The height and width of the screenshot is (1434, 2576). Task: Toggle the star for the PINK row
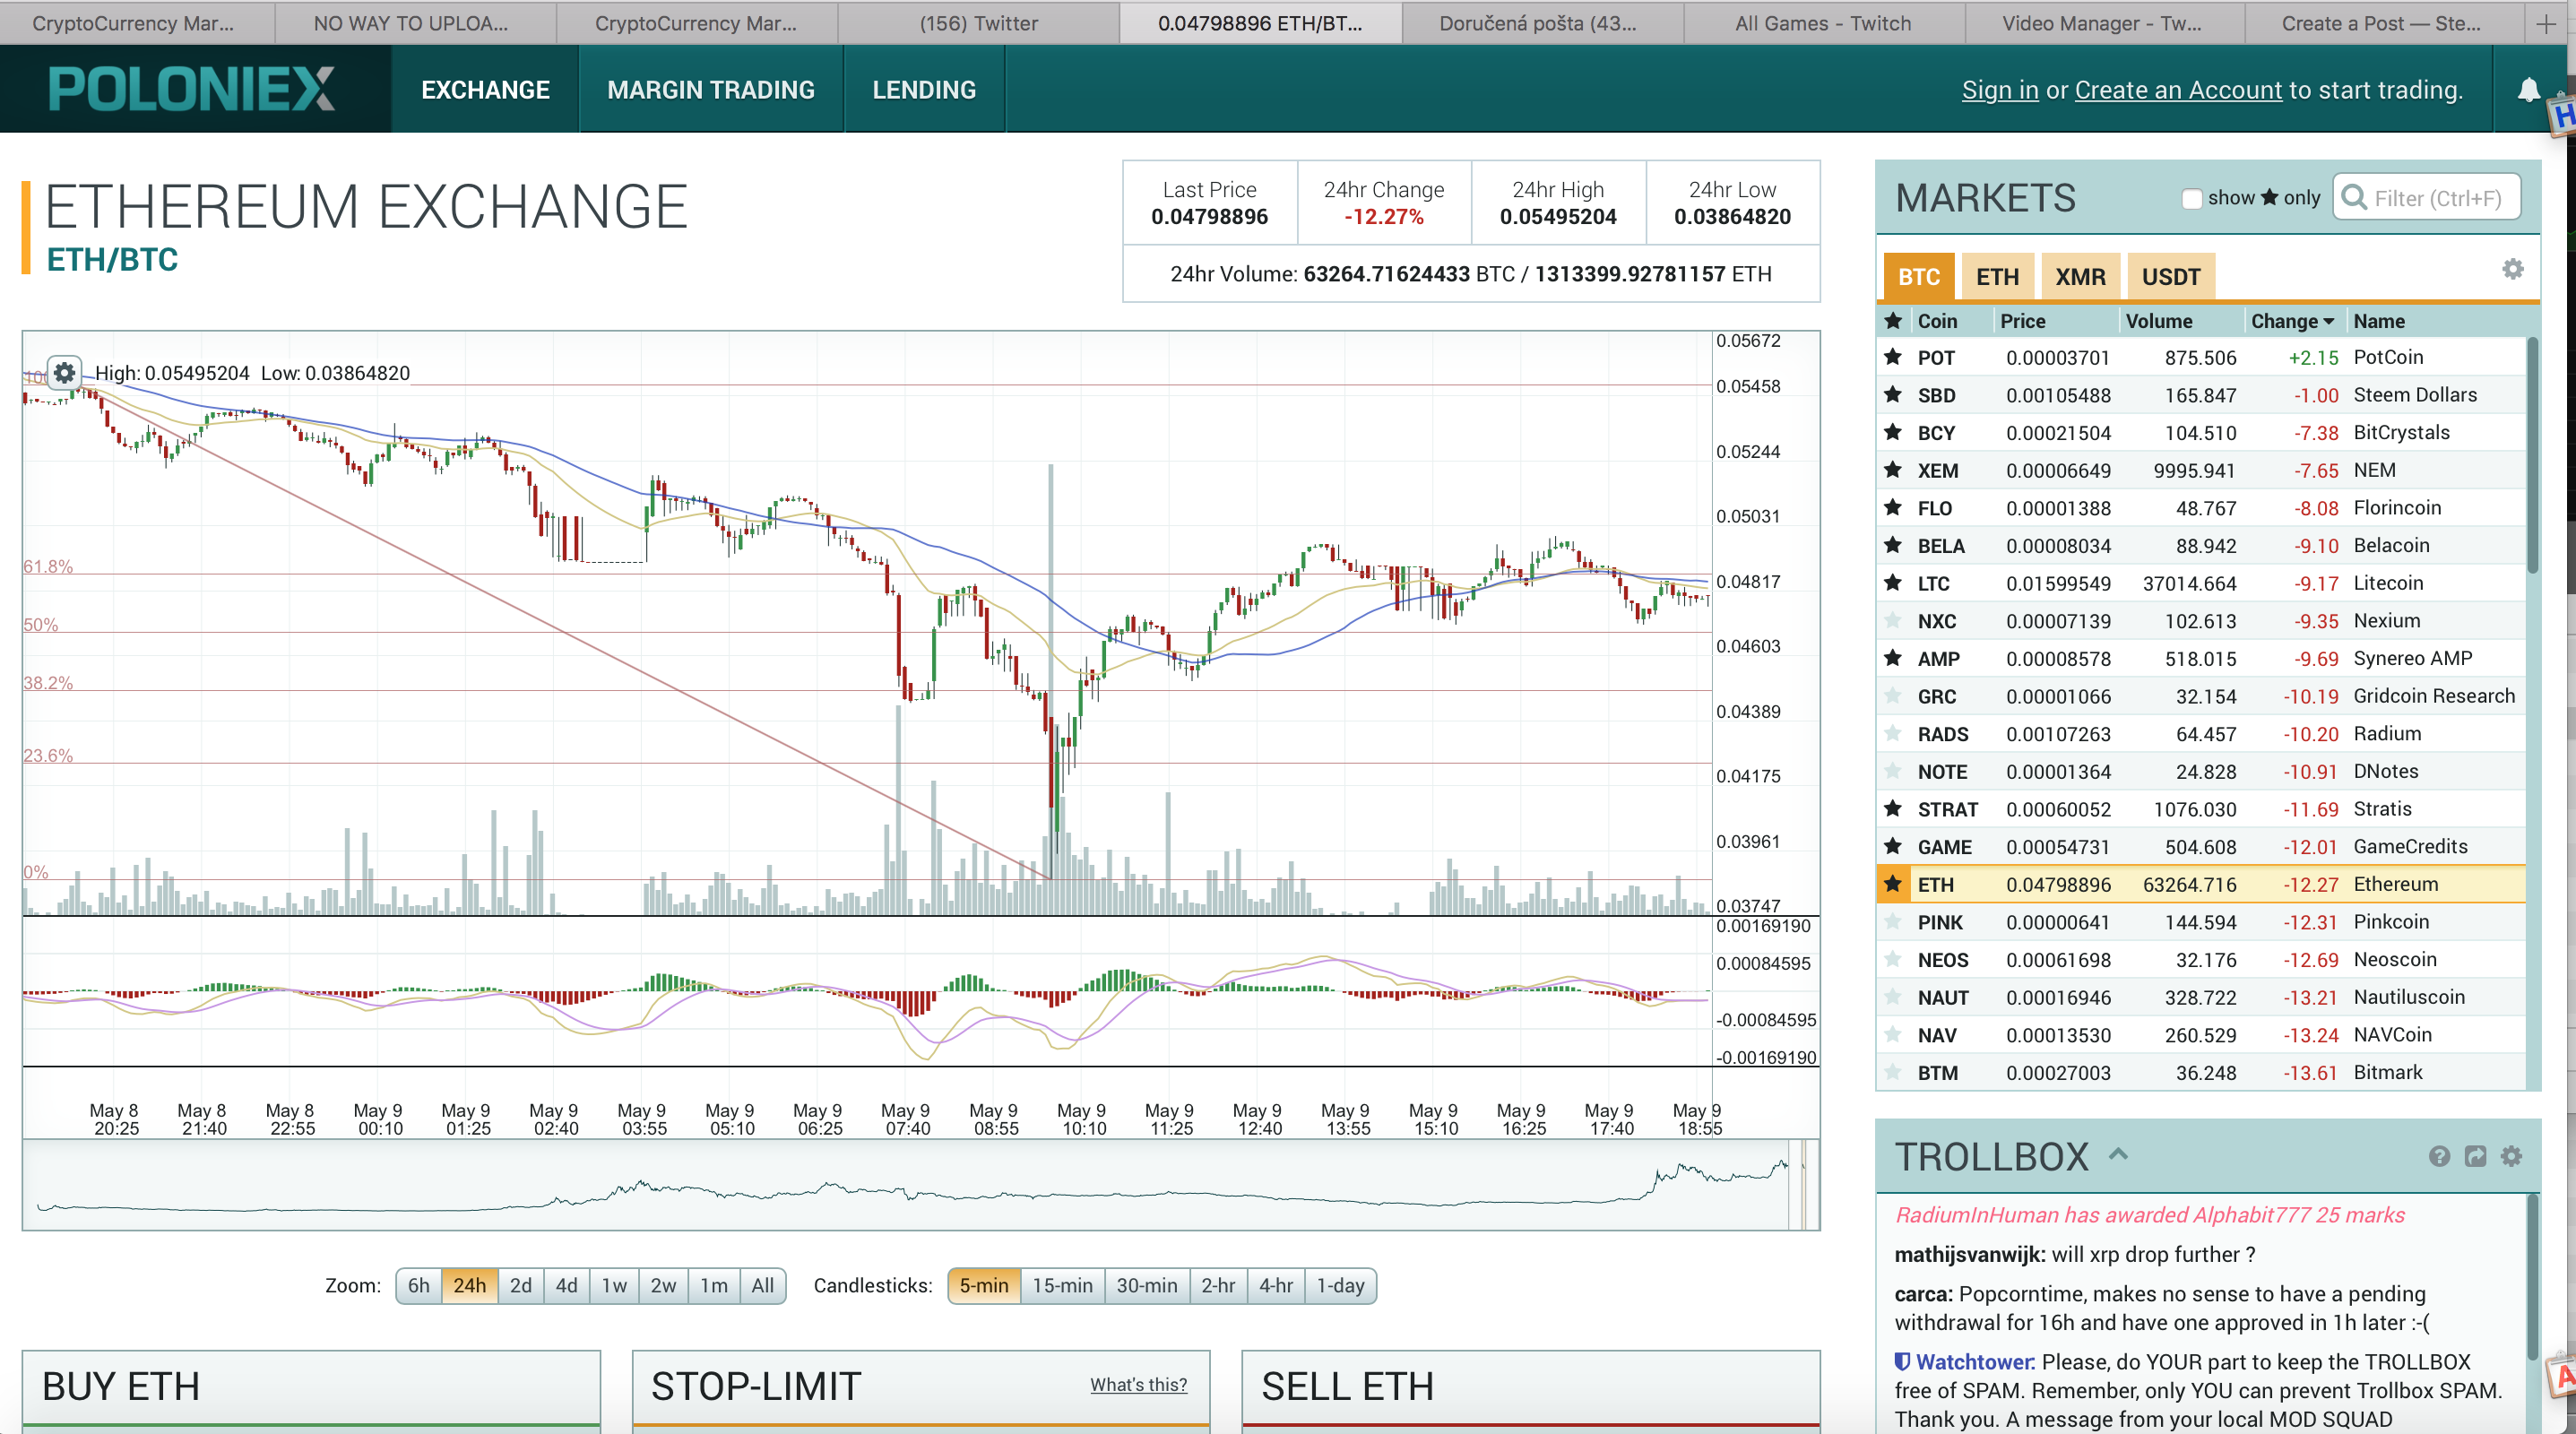coord(1893,922)
